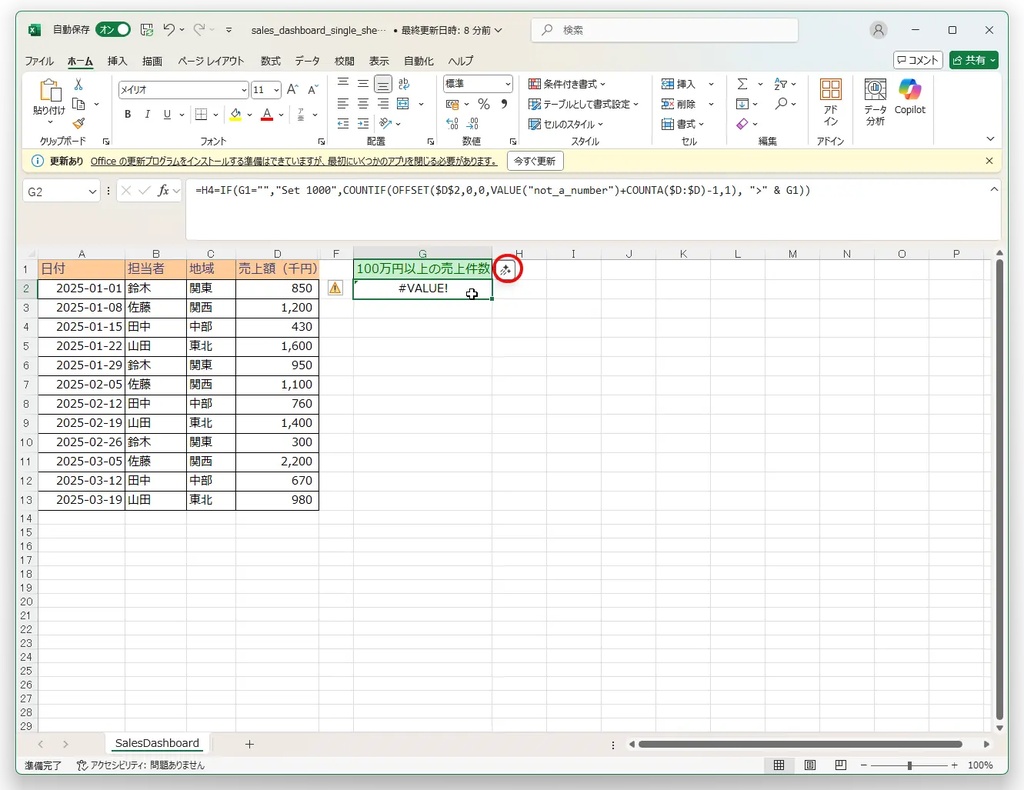Click the 今すぐ更新 button
The width and height of the screenshot is (1024, 790).
[x=535, y=161]
